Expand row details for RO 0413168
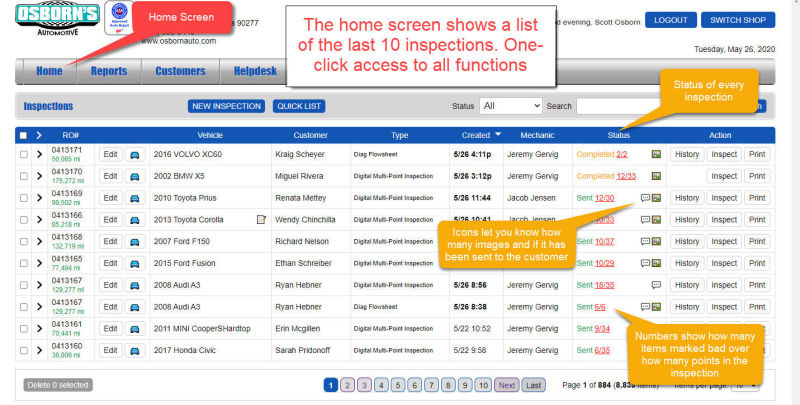The height and width of the screenshot is (405, 800). [x=39, y=241]
